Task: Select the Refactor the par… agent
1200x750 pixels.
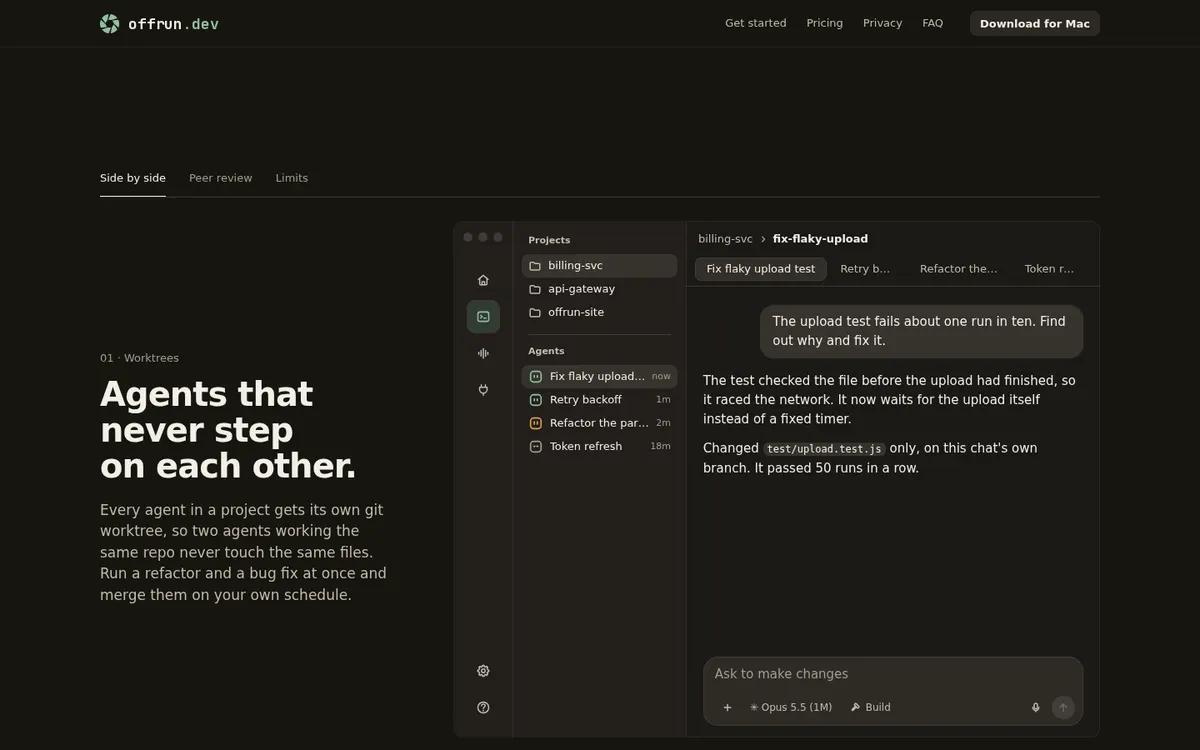Action: [x=599, y=423]
